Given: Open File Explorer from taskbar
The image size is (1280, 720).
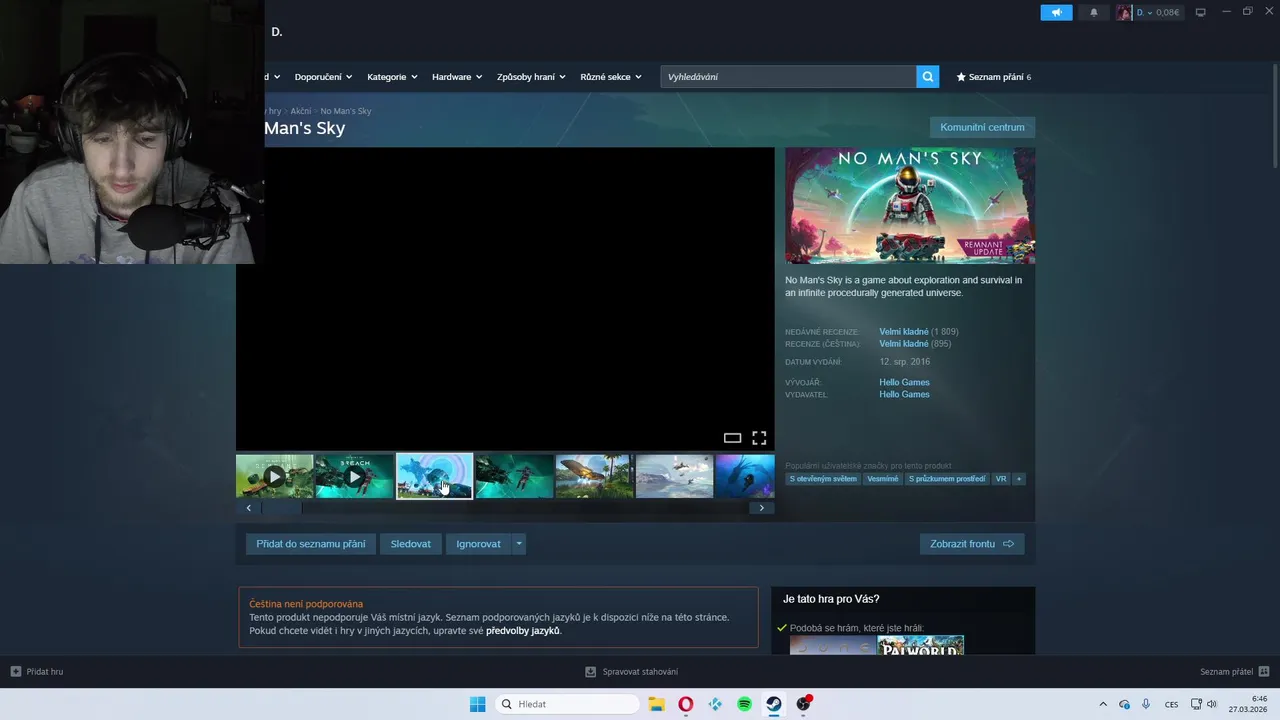Looking at the screenshot, I should (656, 704).
